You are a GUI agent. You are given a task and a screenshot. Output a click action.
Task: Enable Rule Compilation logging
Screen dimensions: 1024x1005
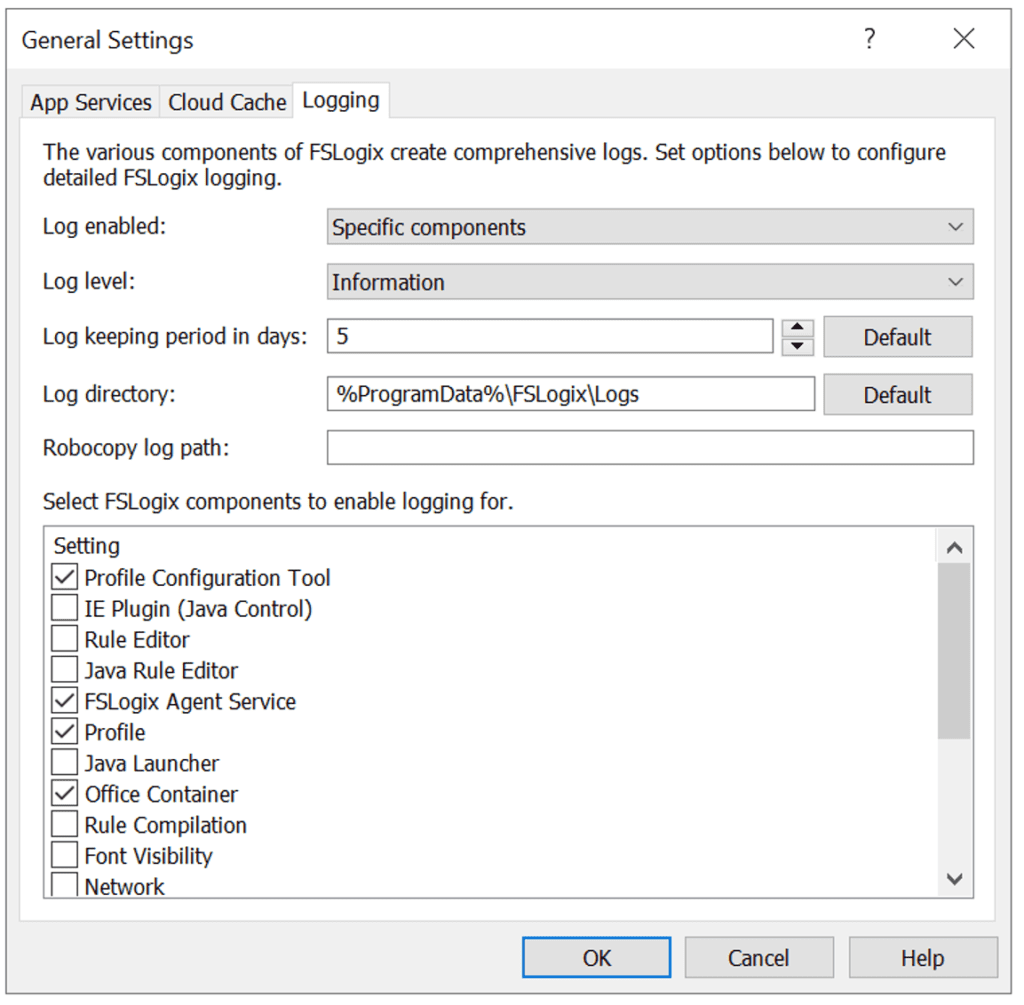point(64,824)
